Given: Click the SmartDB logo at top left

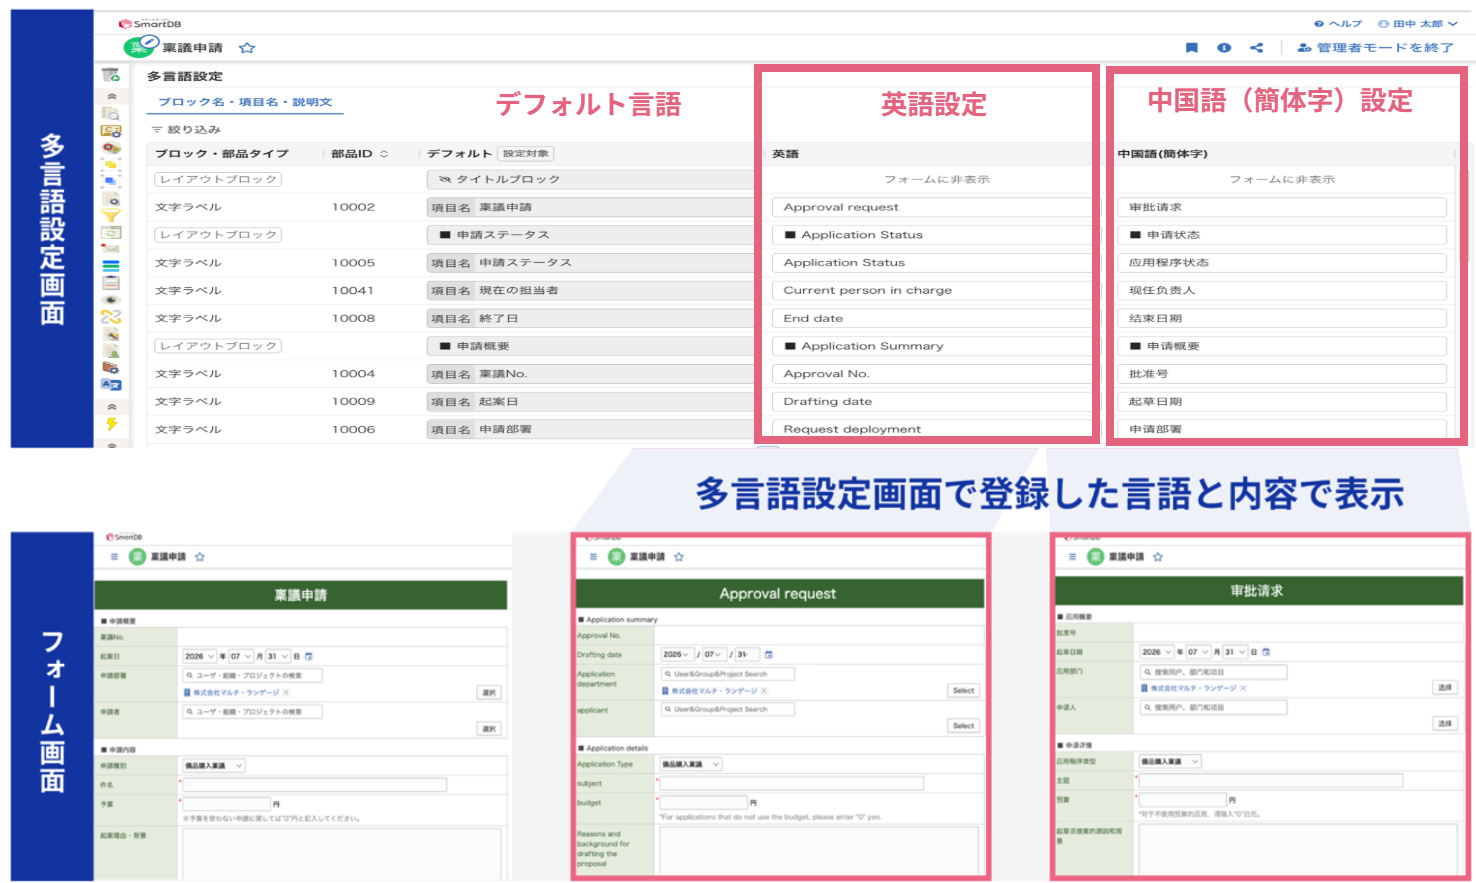Looking at the screenshot, I should coord(150,24).
